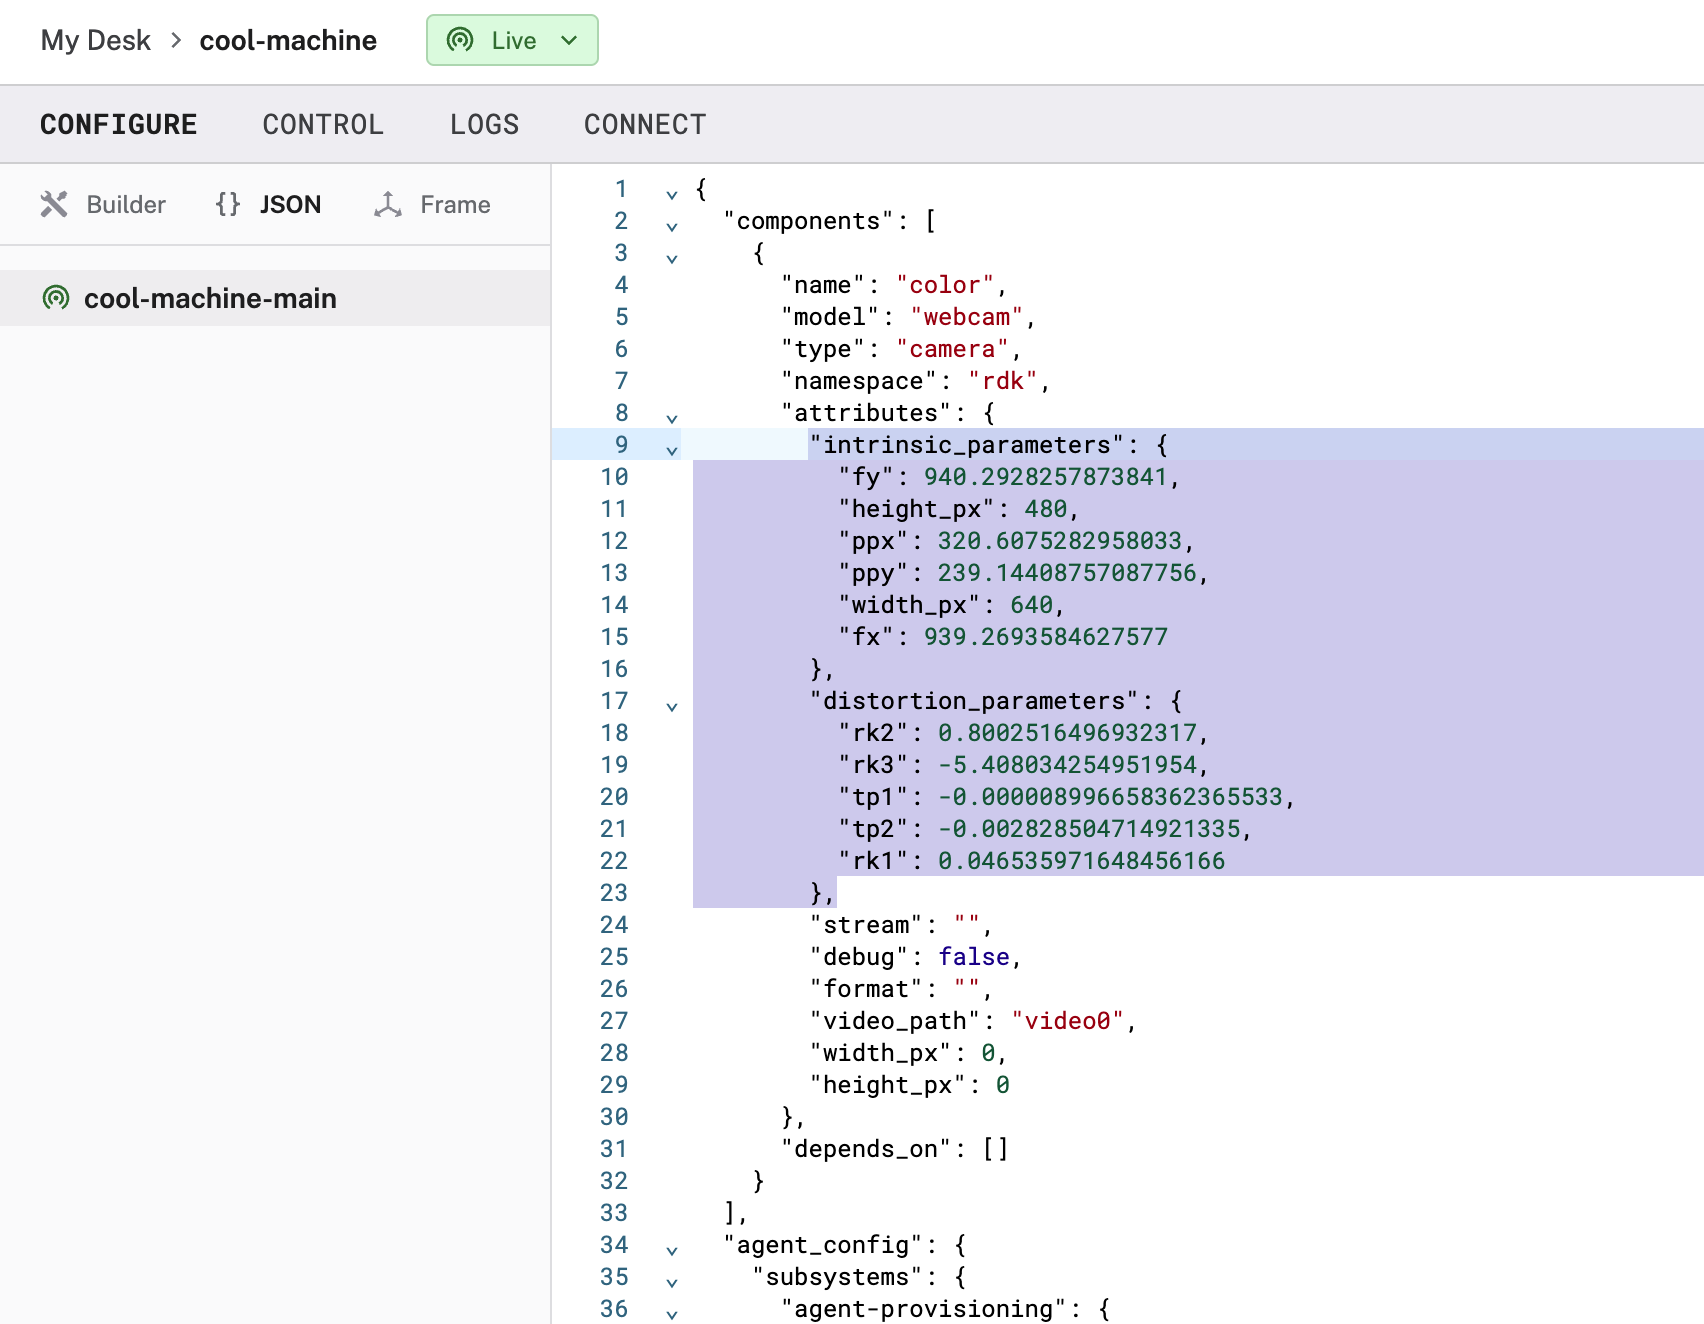This screenshot has height=1324, width=1704.
Task: Toggle collapse of the attributes object on line 8
Action: [672, 418]
